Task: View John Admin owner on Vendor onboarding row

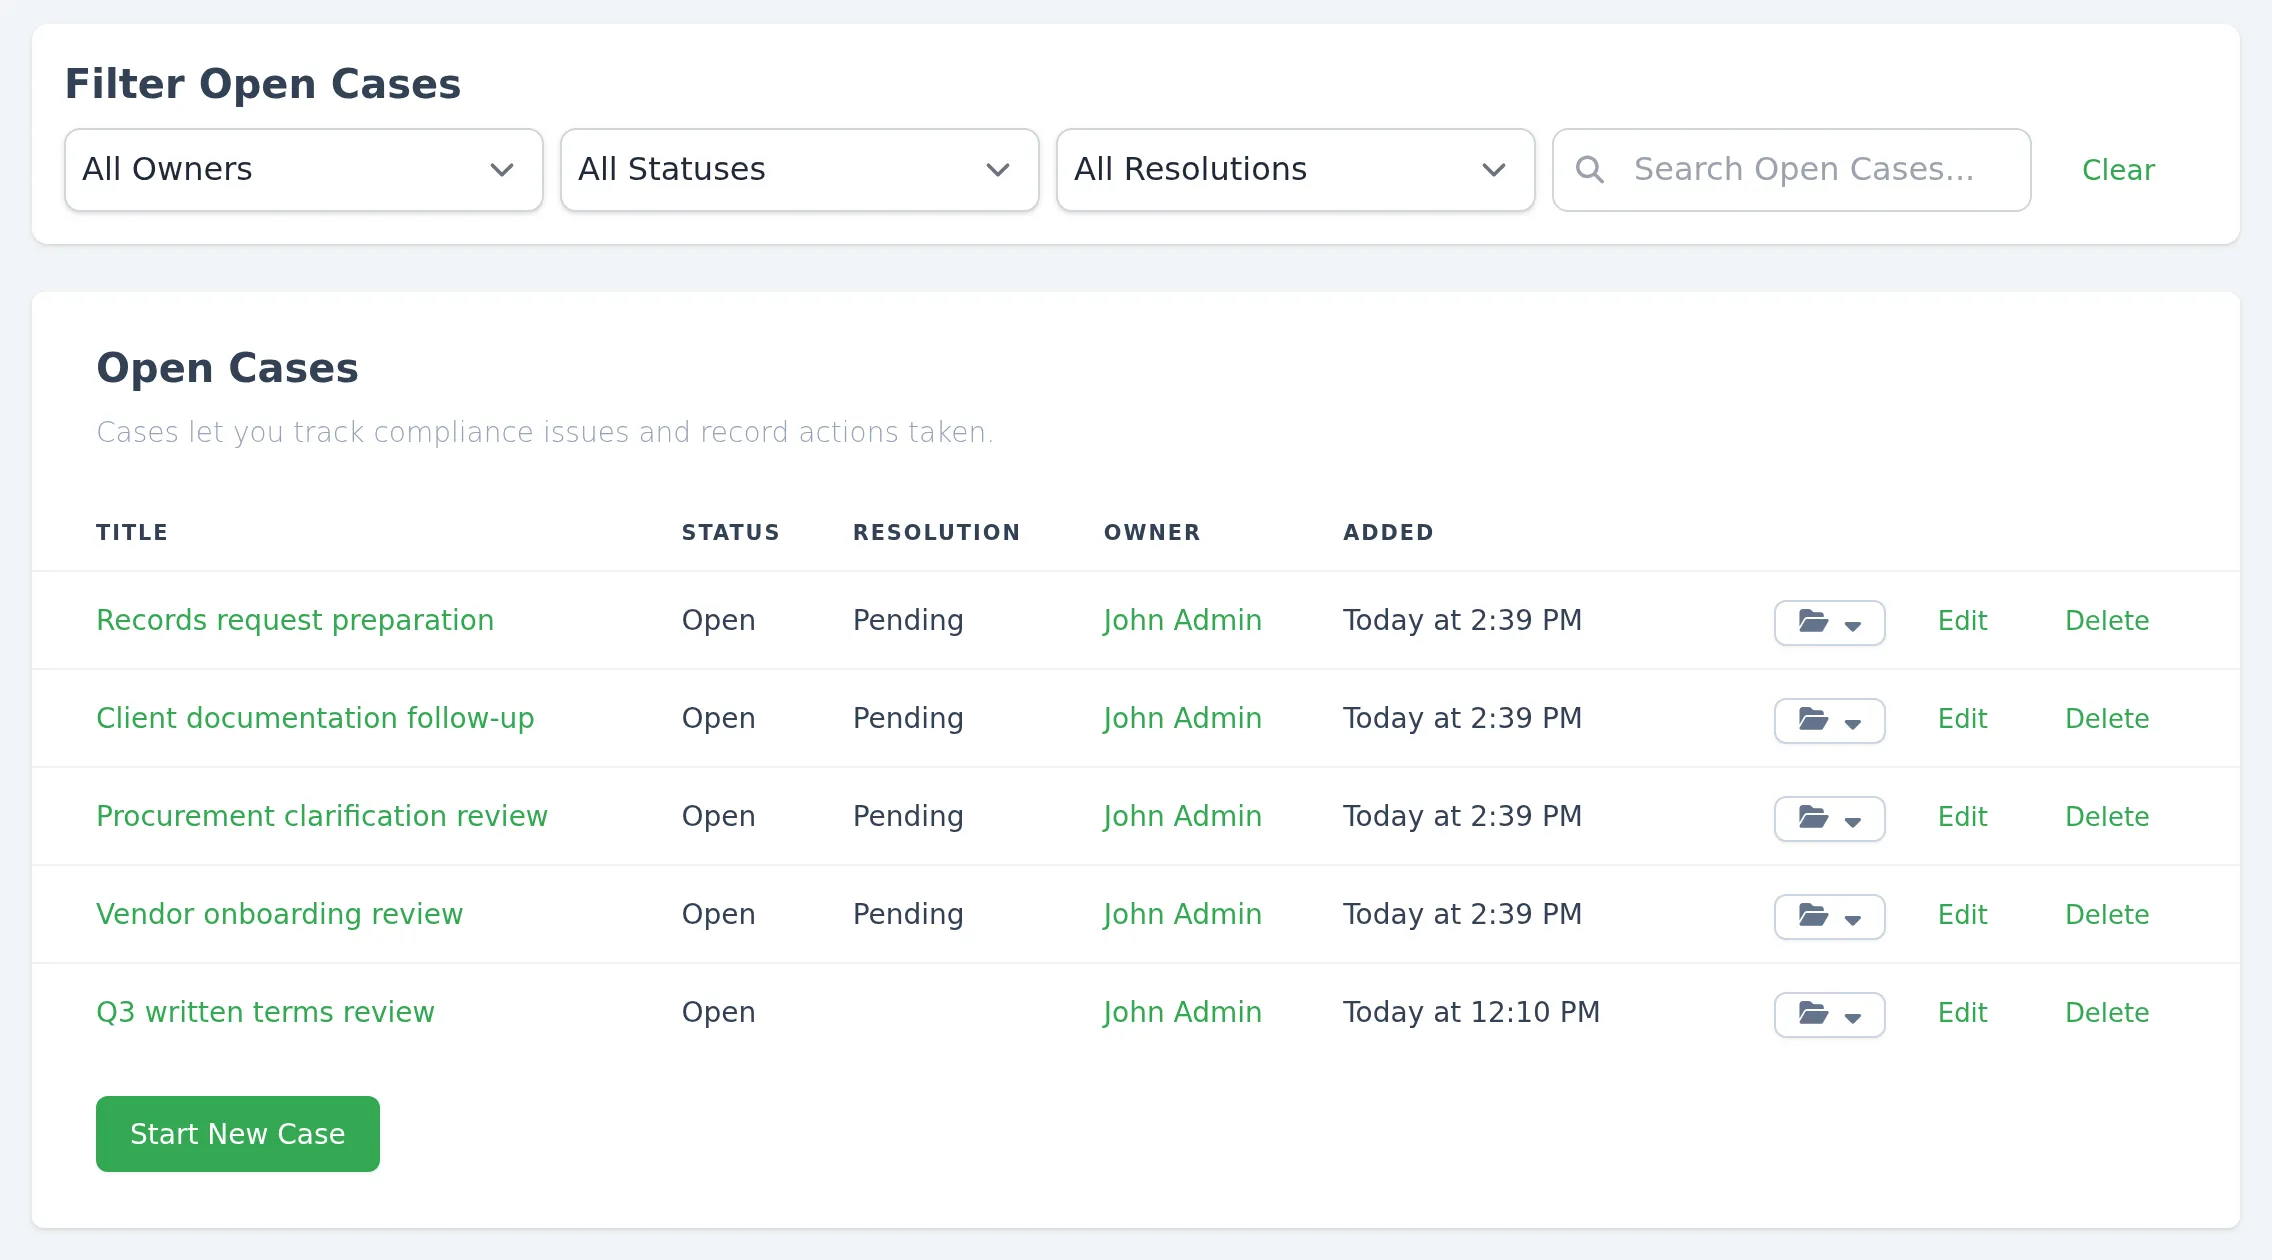Action: [x=1182, y=914]
